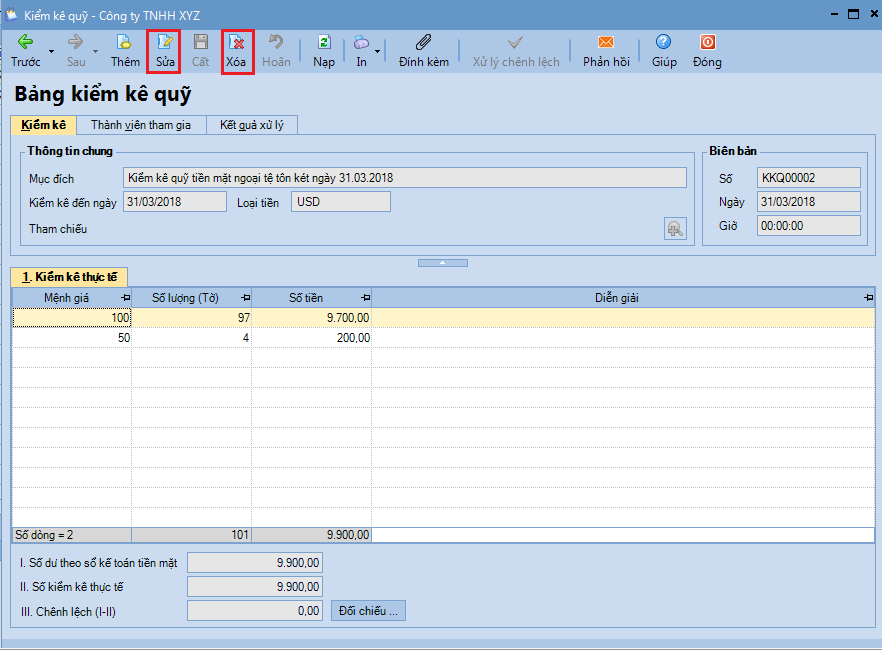The height and width of the screenshot is (650, 882).
Task: Switch to the Kiểm kê tab
Action: [x=43, y=125]
